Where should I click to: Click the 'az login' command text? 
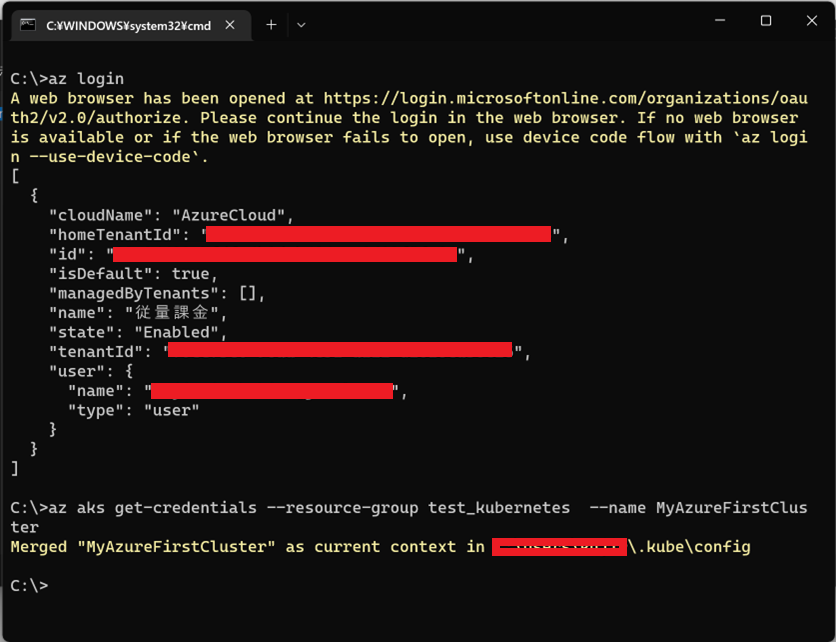click(x=86, y=79)
